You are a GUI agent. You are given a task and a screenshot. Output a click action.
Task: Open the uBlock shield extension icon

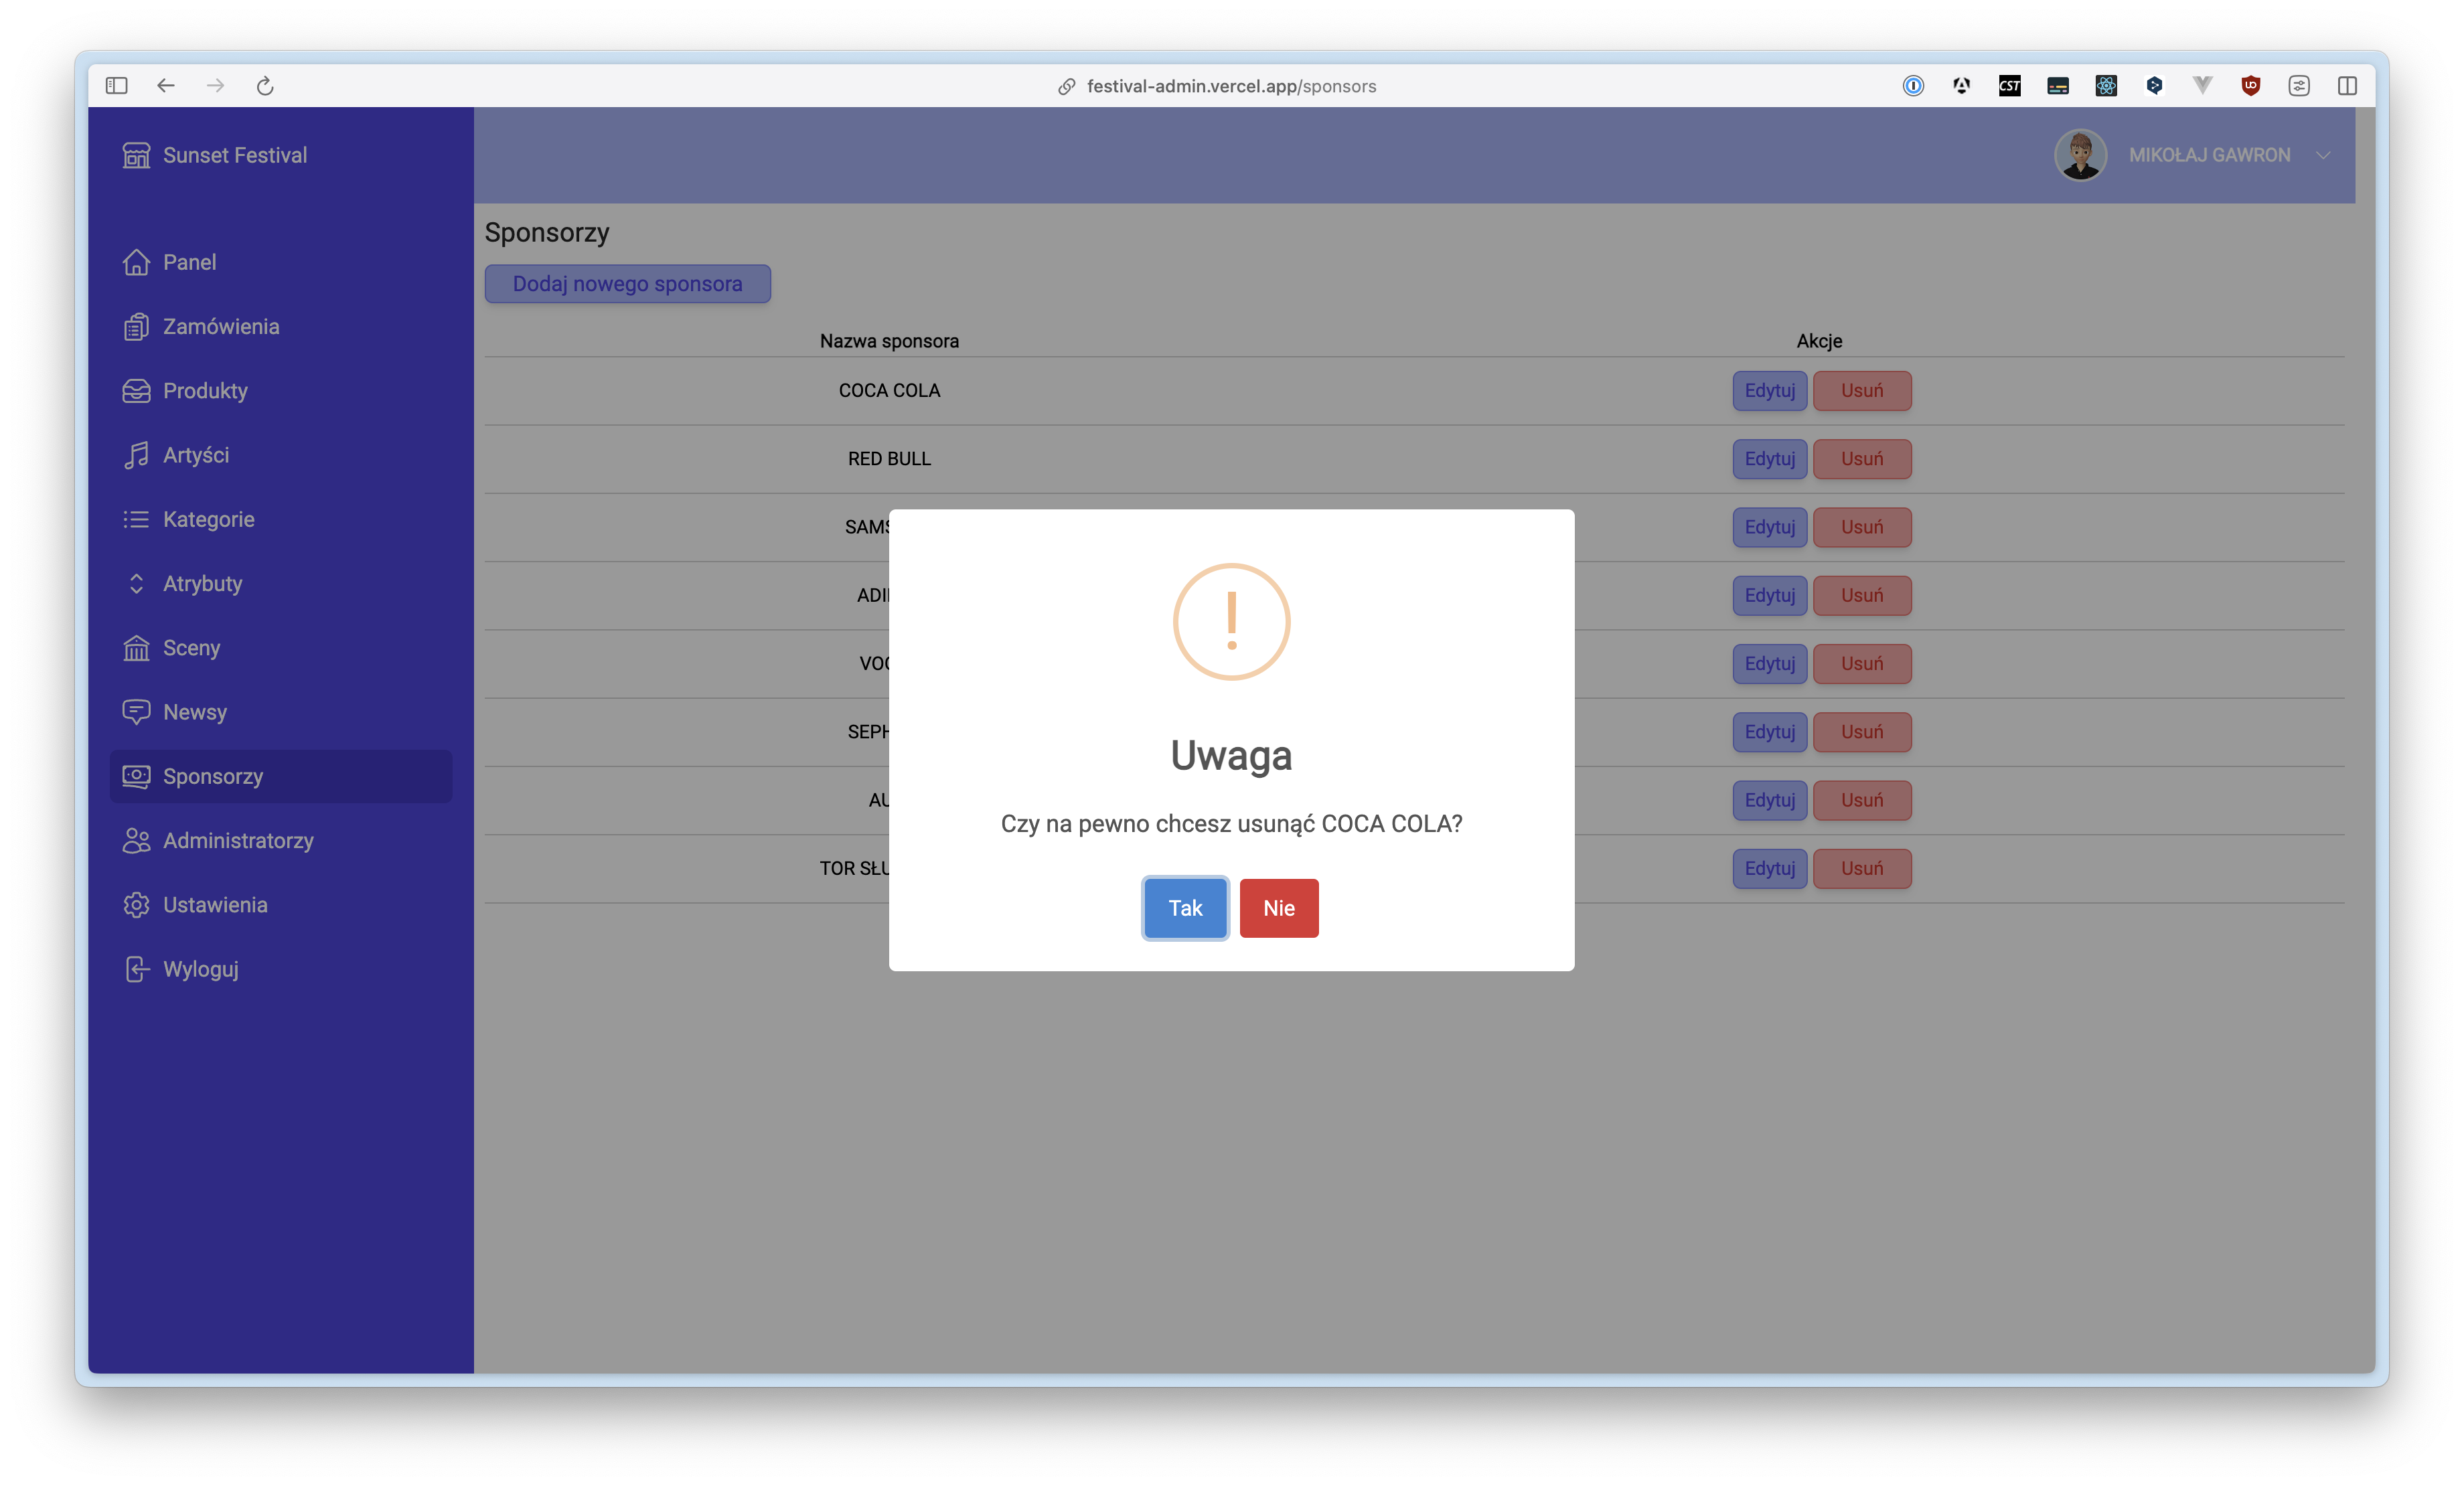2250,86
